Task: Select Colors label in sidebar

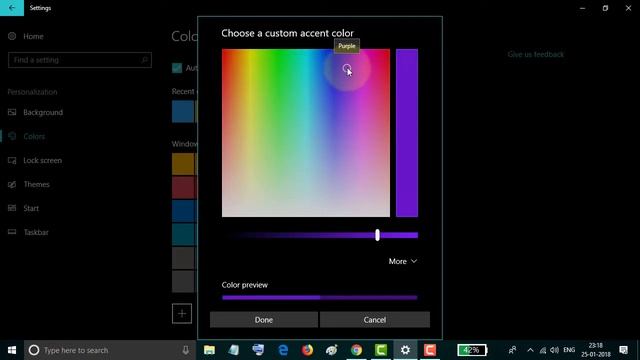Action: point(34,136)
